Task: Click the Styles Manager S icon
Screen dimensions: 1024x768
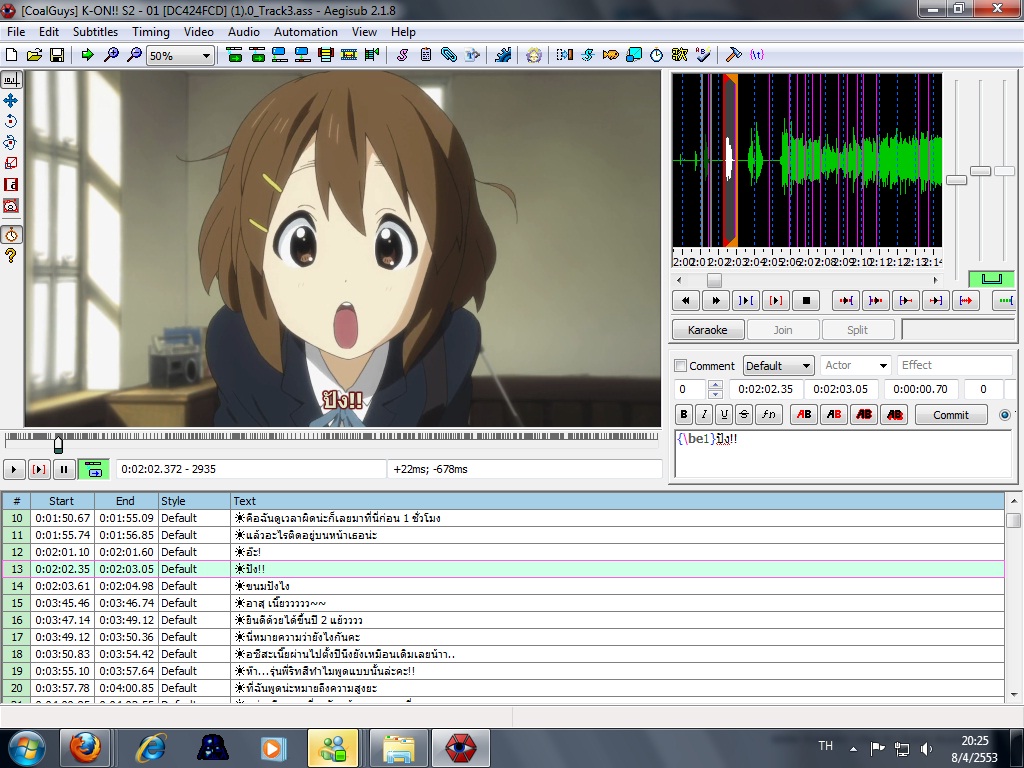Action: [x=402, y=56]
